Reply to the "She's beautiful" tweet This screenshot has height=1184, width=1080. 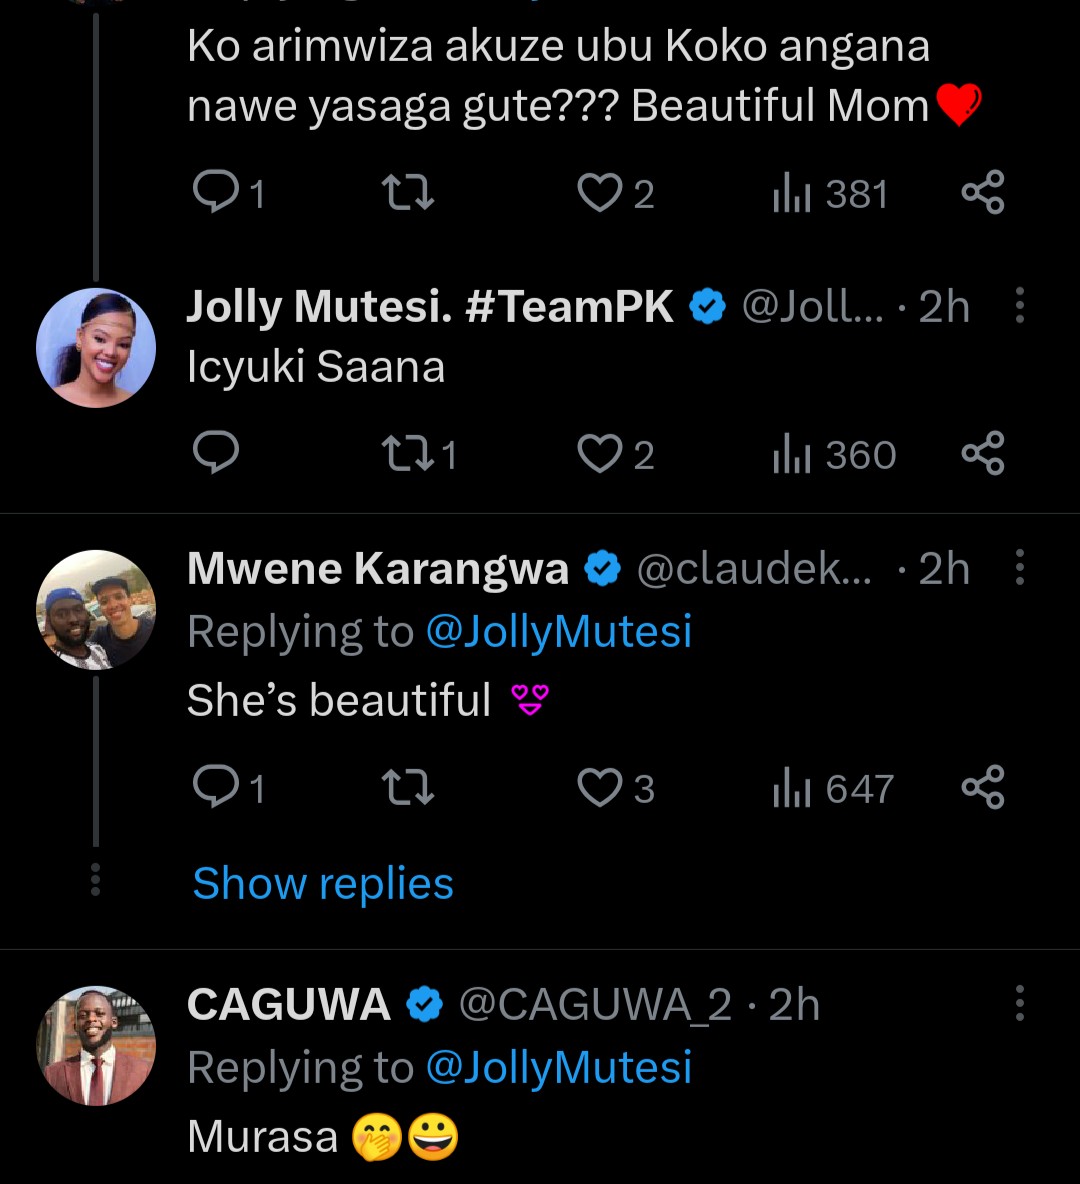(x=216, y=788)
